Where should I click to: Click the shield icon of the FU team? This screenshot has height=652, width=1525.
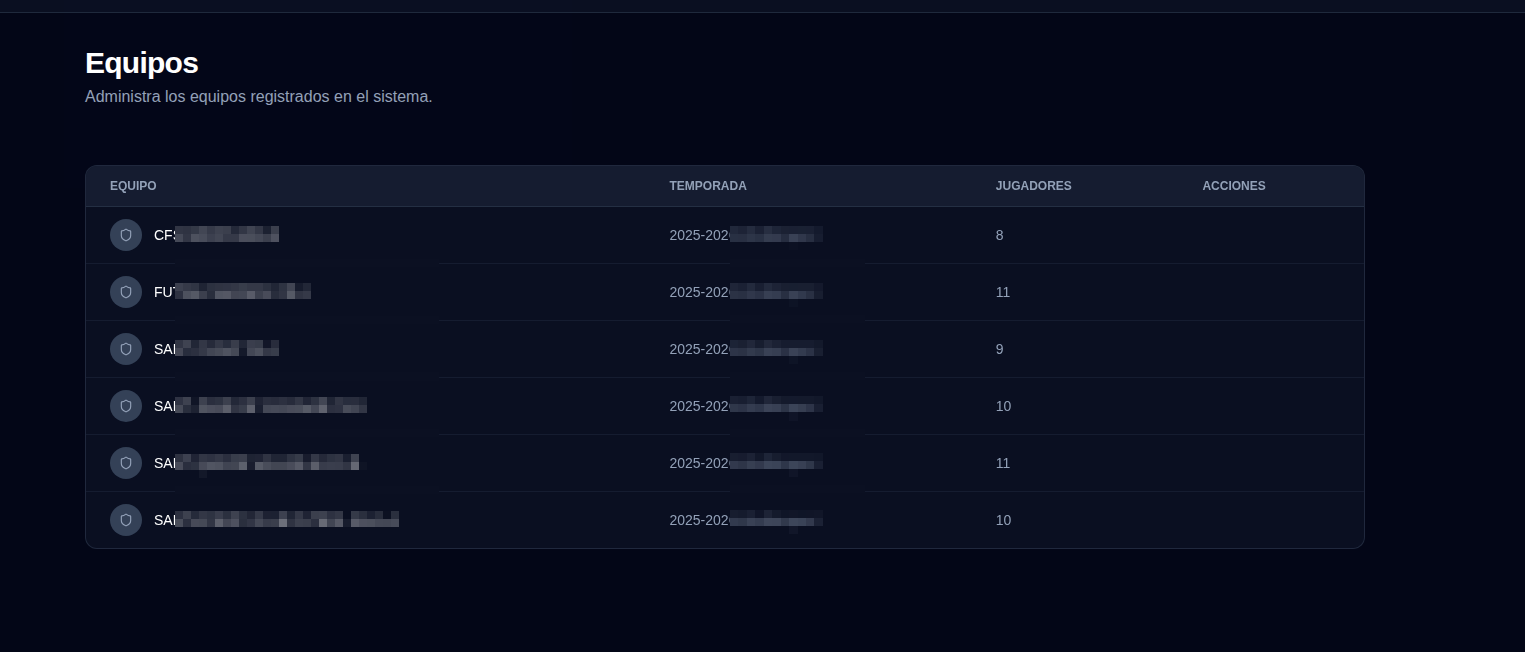point(126,292)
